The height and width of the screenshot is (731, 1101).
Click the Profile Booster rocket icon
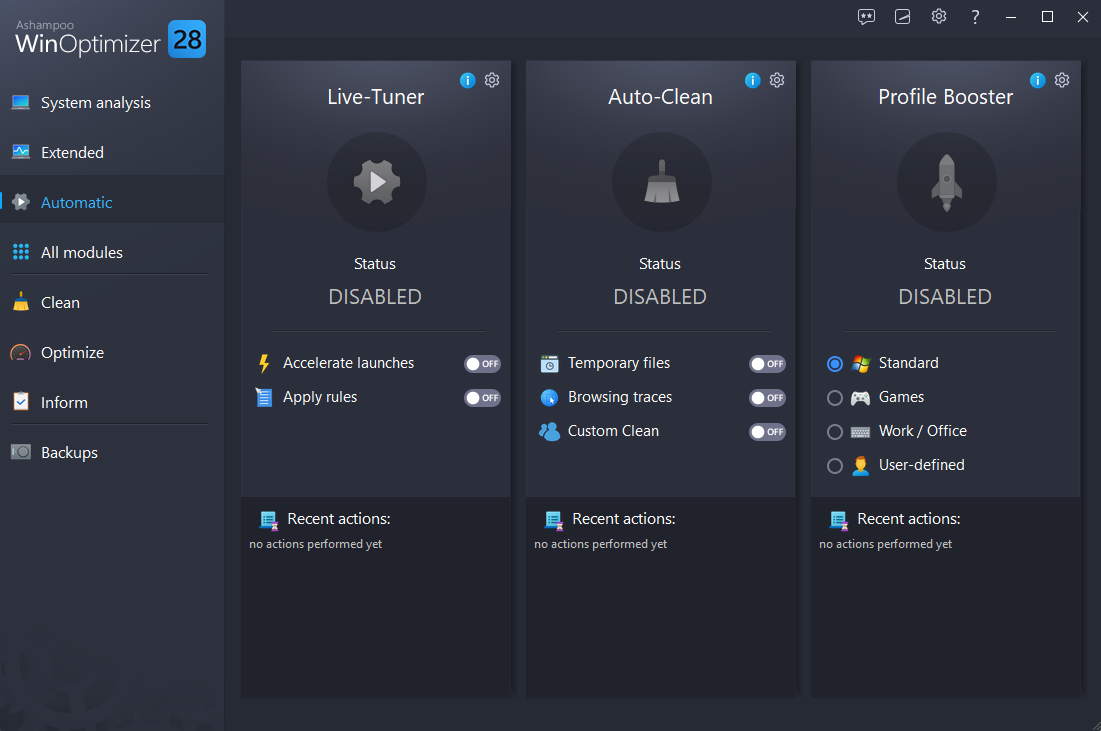pos(946,182)
